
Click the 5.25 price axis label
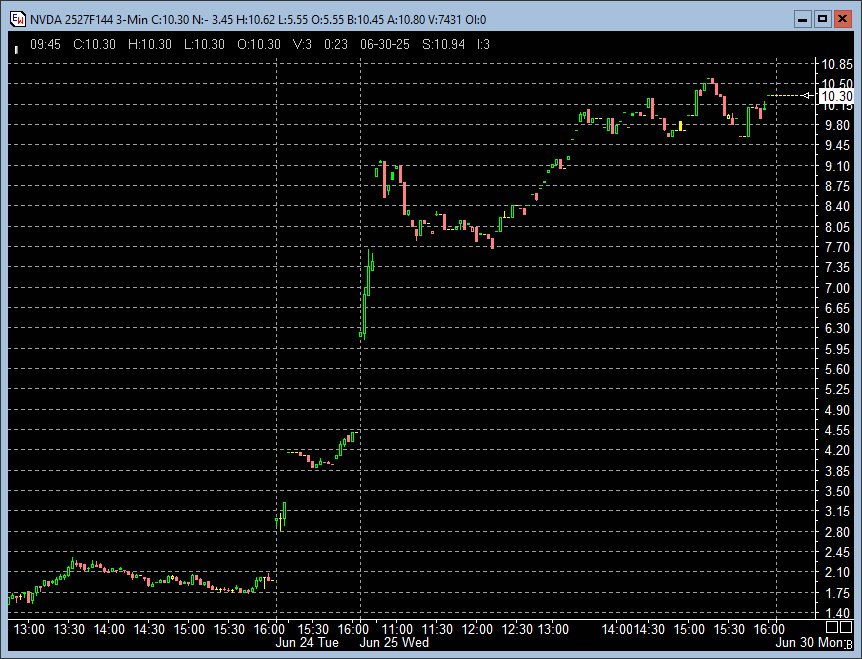[x=837, y=390]
